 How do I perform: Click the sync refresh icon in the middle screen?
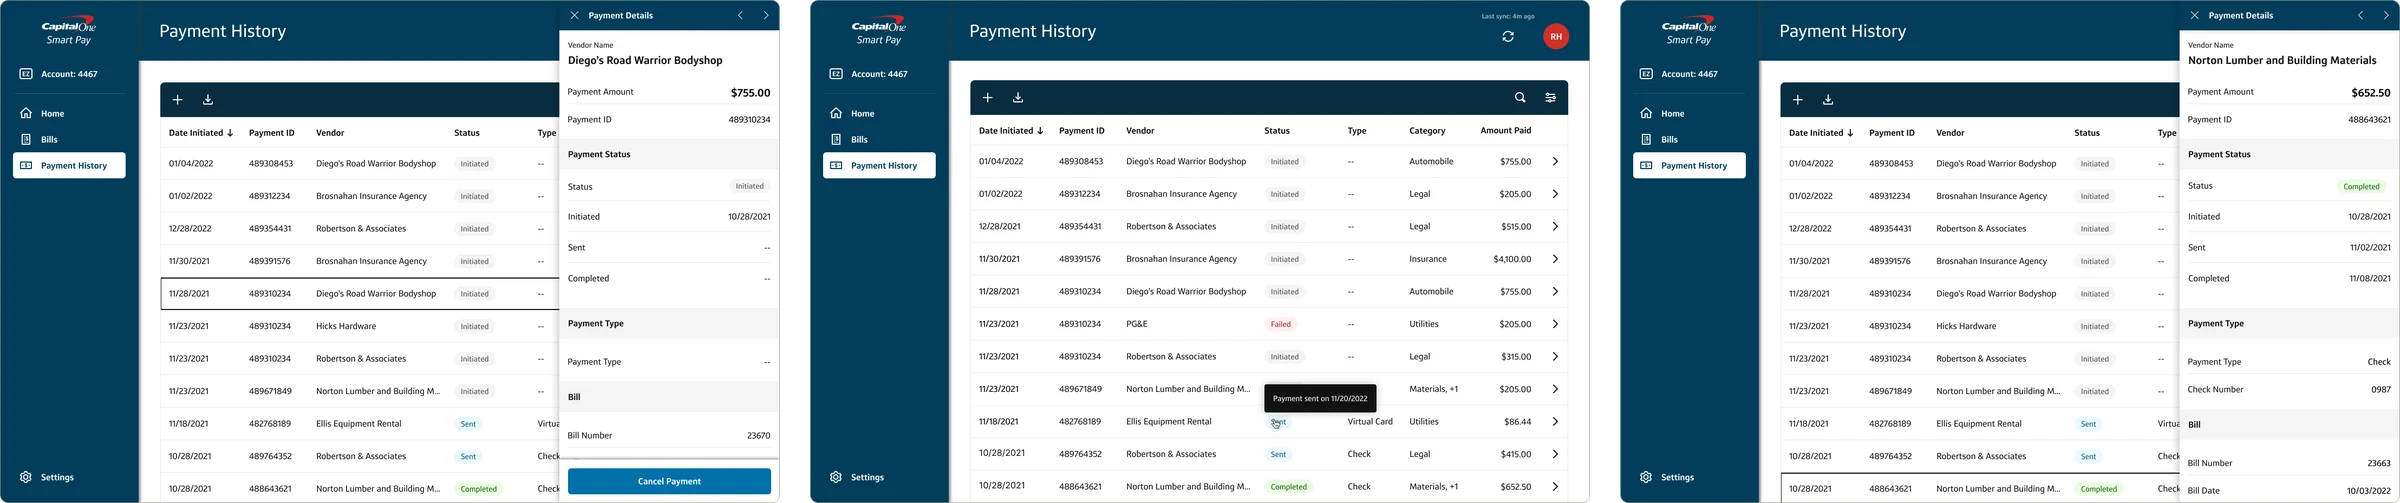tap(1508, 37)
